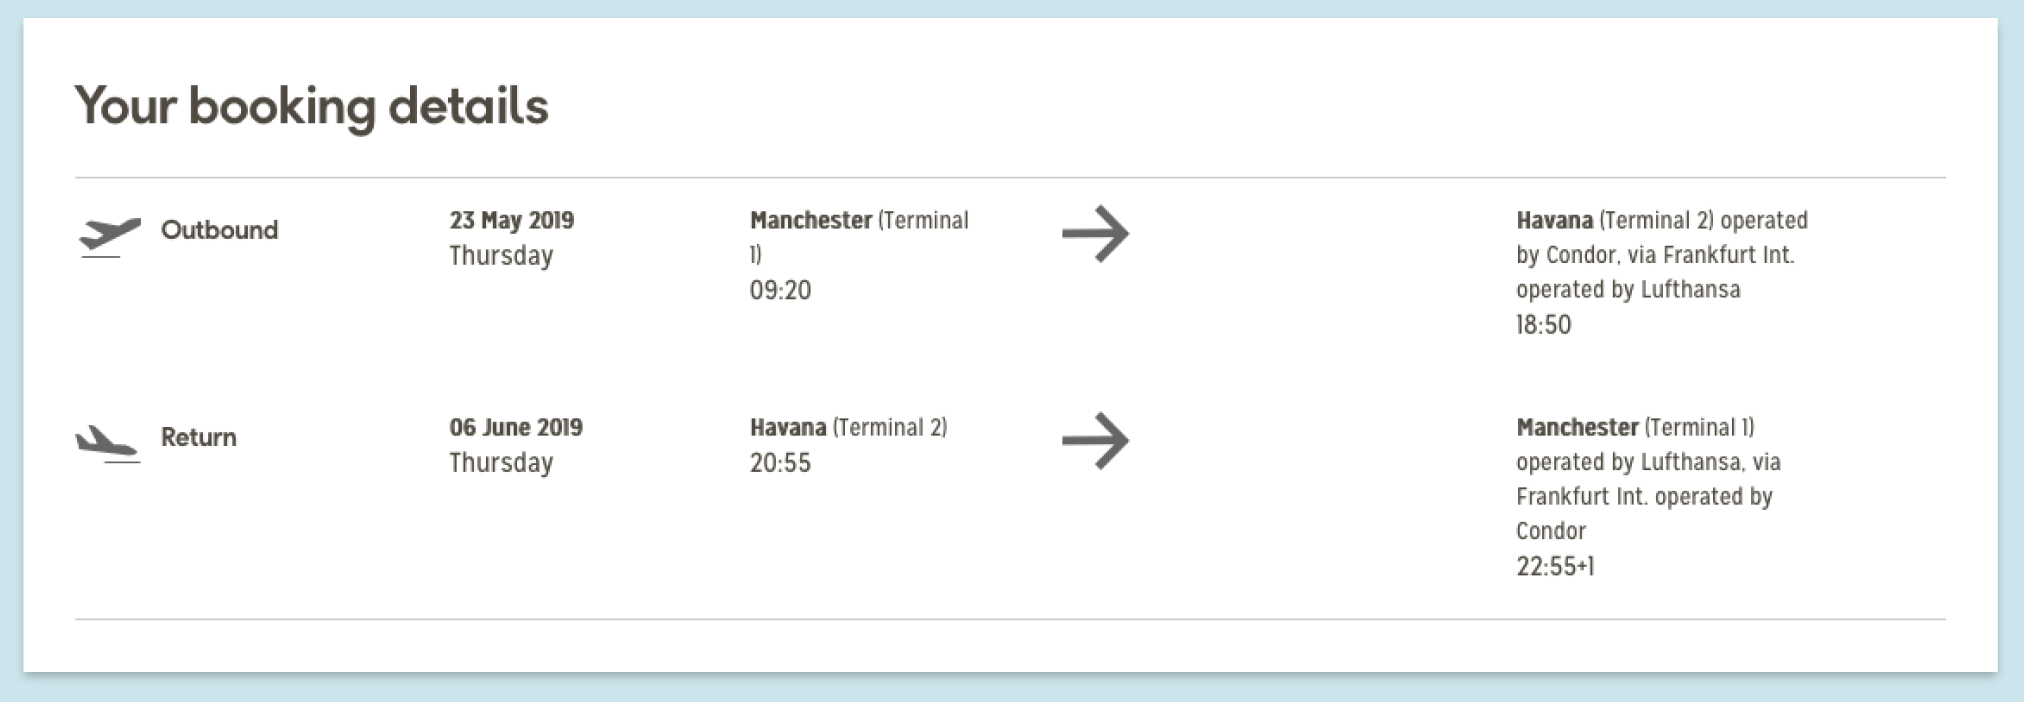This screenshot has width=2024, height=702.
Task: Click the 22:55+1 return arrival time
Action: click(1554, 566)
